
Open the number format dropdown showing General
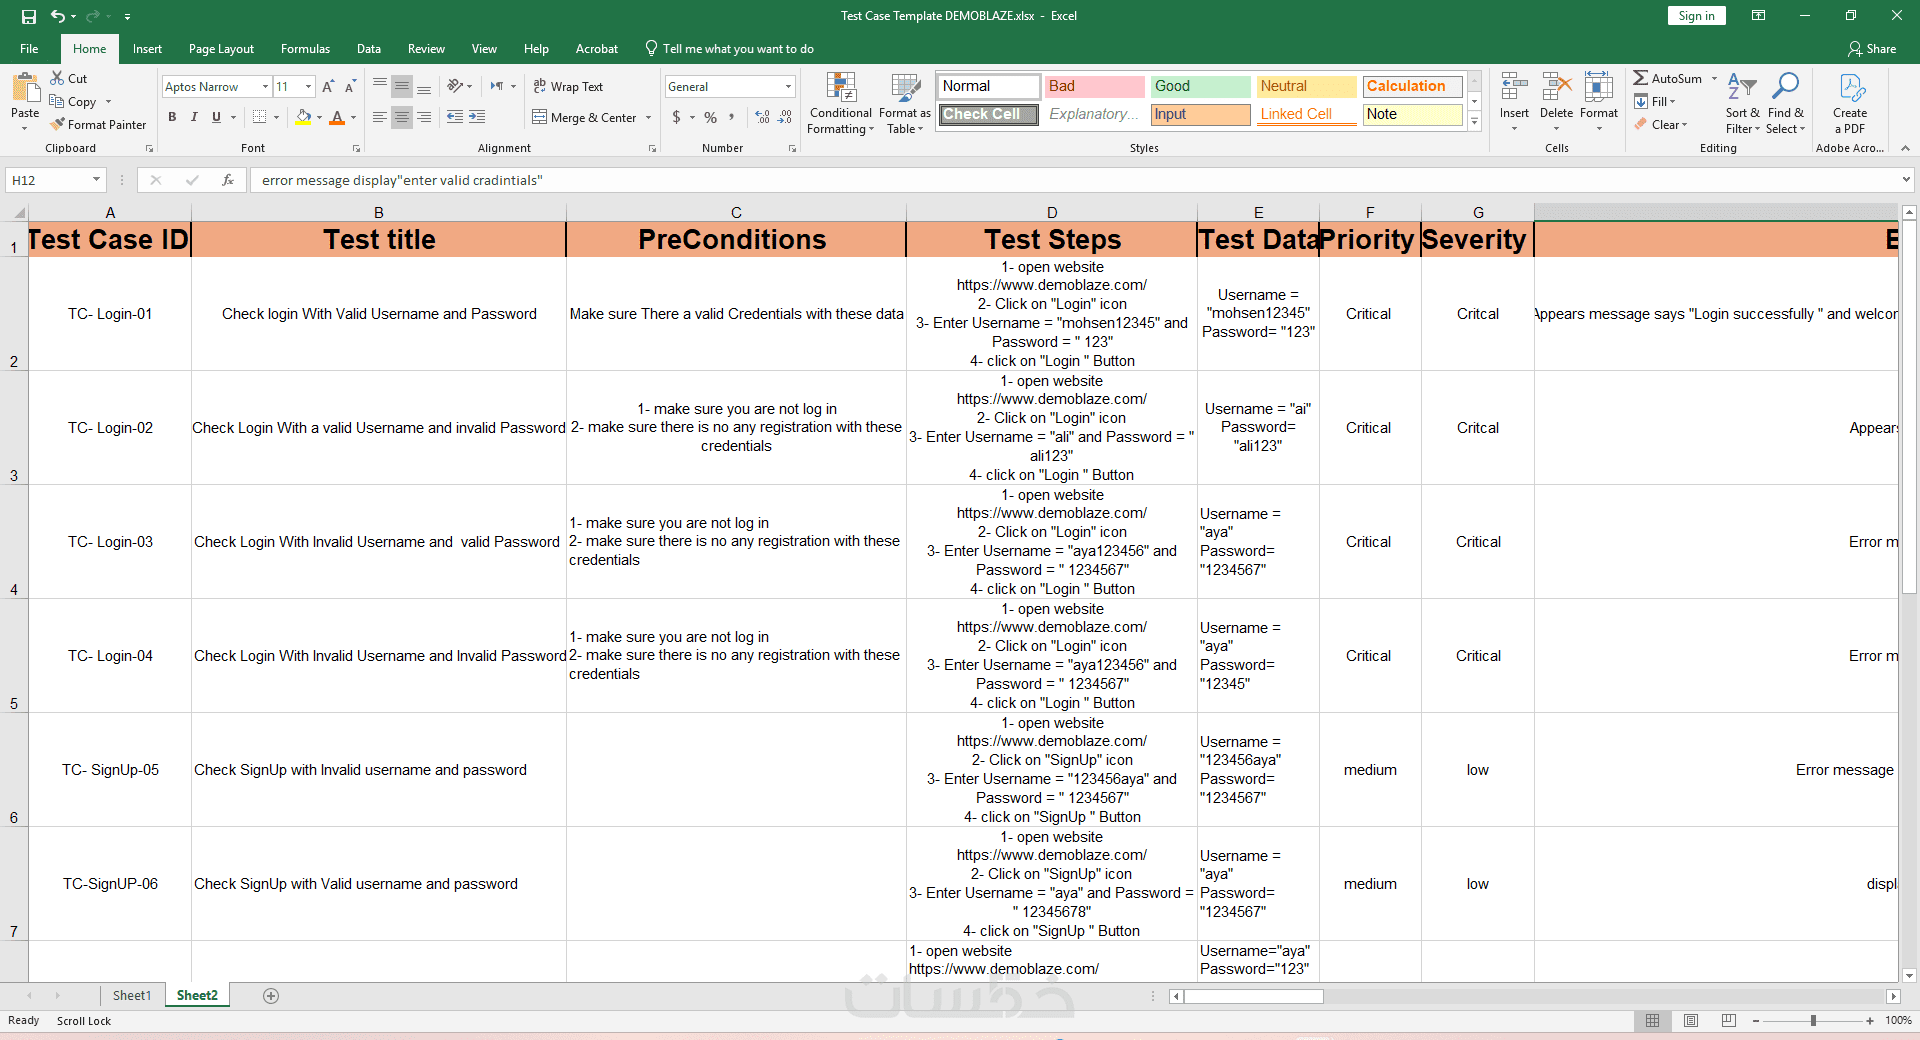point(788,87)
